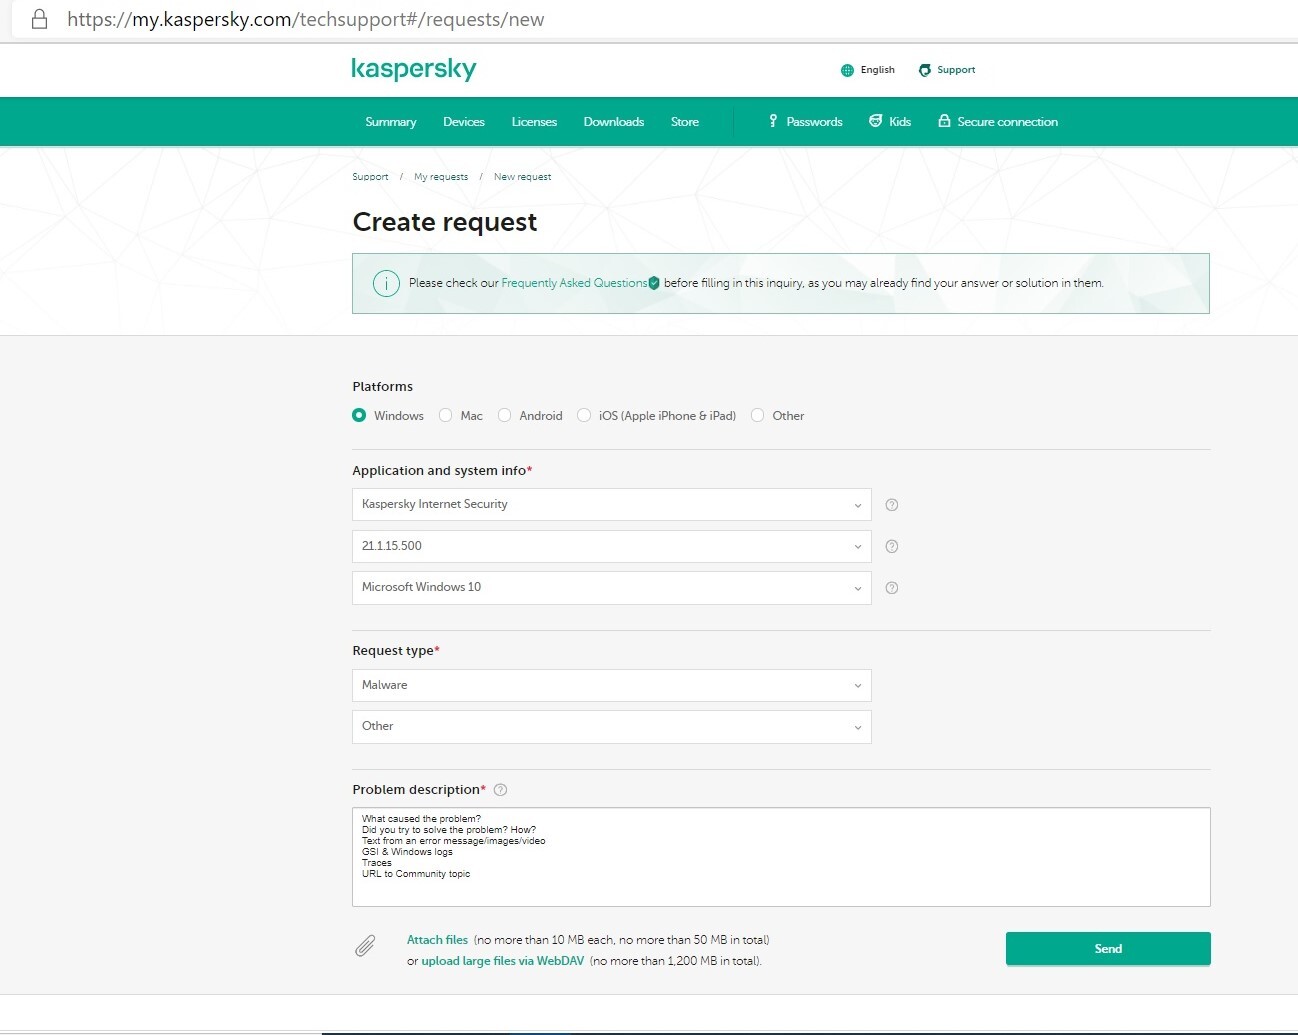Select the Mac platform radio button

click(446, 415)
